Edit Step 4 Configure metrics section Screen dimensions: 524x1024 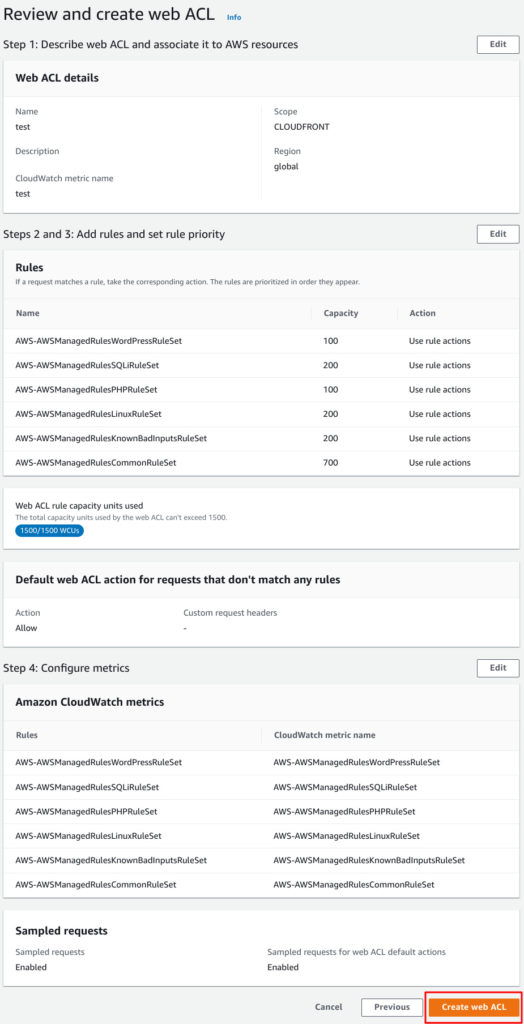pos(498,668)
